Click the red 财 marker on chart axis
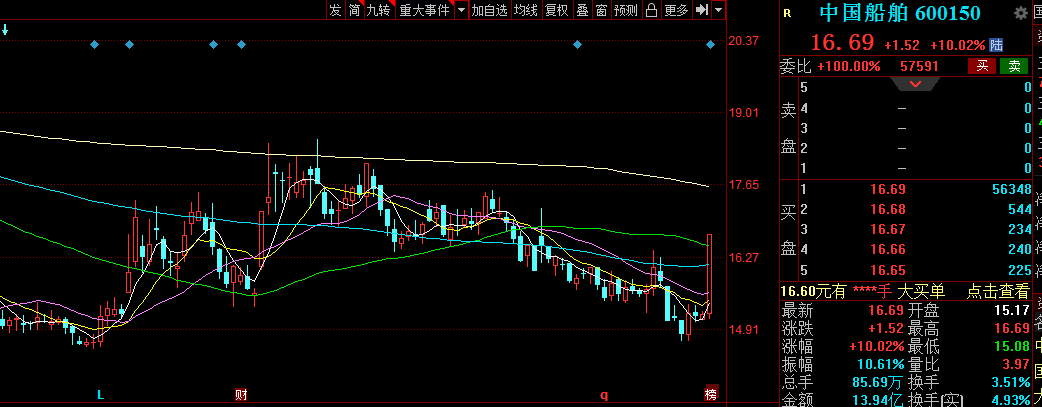Image resolution: width=1042 pixels, height=407 pixels. [241, 394]
